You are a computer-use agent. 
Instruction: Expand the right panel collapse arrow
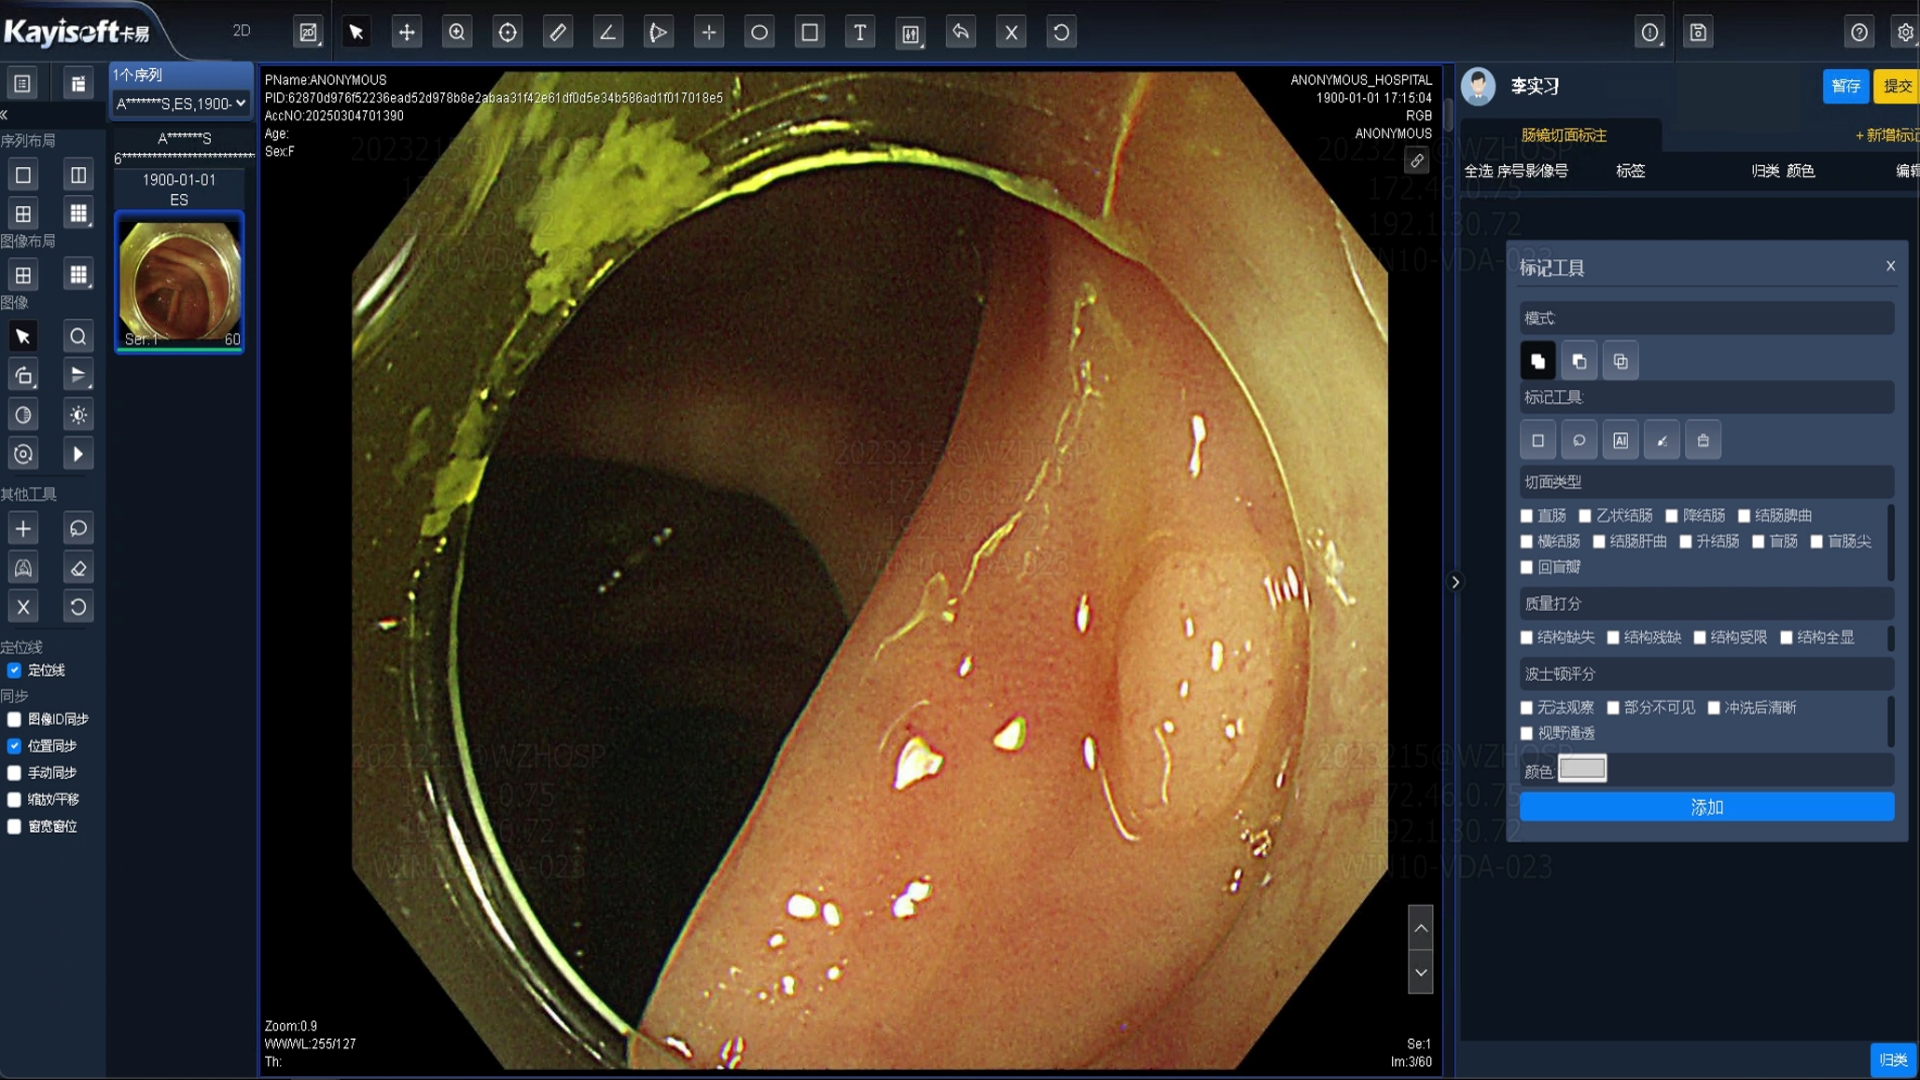click(x=1456, y=582)
